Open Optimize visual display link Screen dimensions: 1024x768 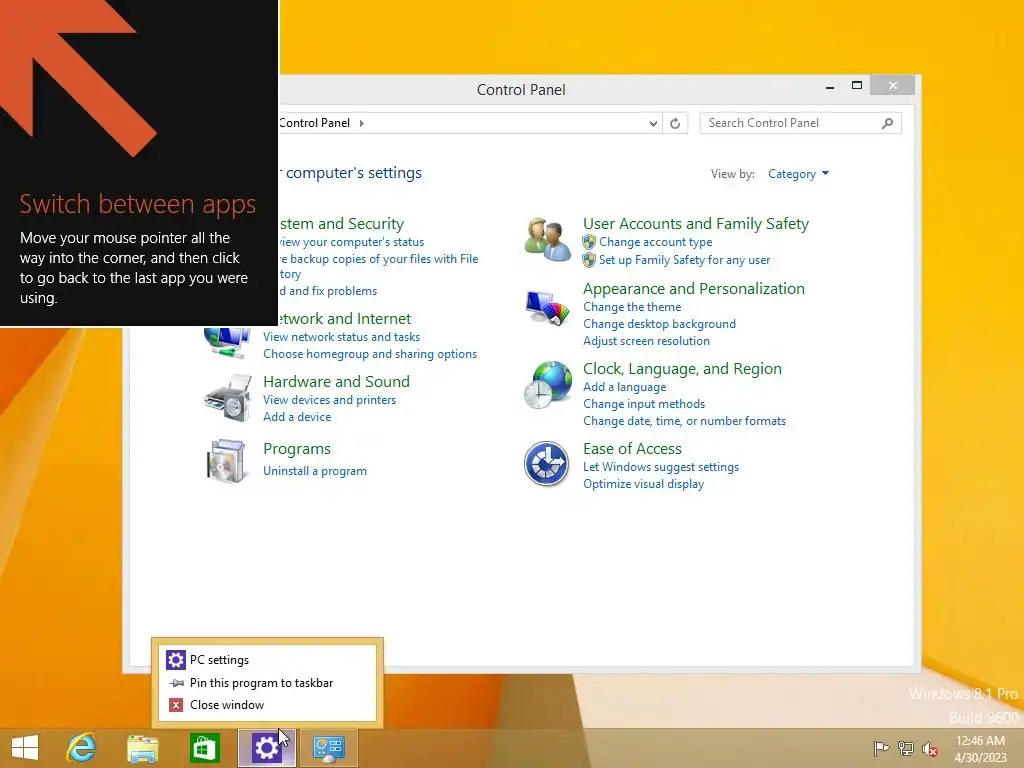click(x=643, y=484)
